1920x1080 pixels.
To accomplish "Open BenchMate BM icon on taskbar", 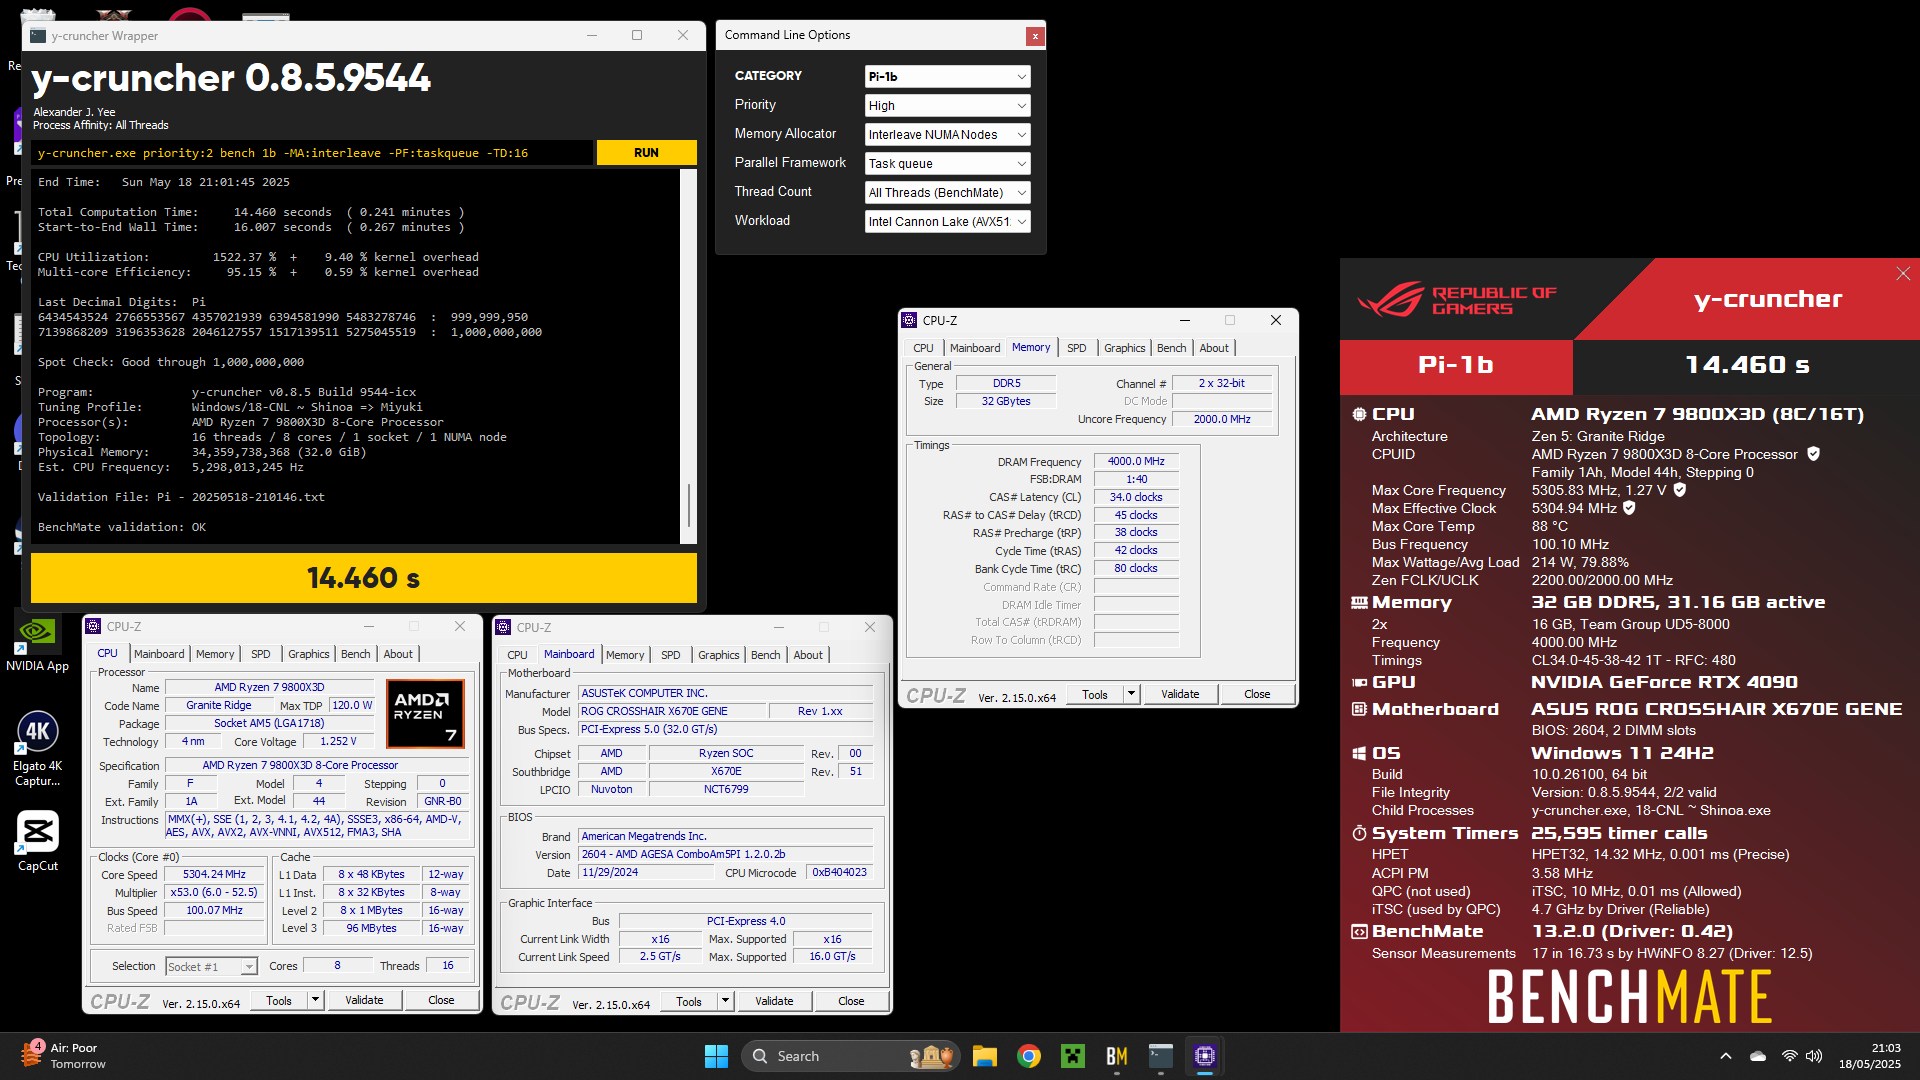I will [1116, 1056].
